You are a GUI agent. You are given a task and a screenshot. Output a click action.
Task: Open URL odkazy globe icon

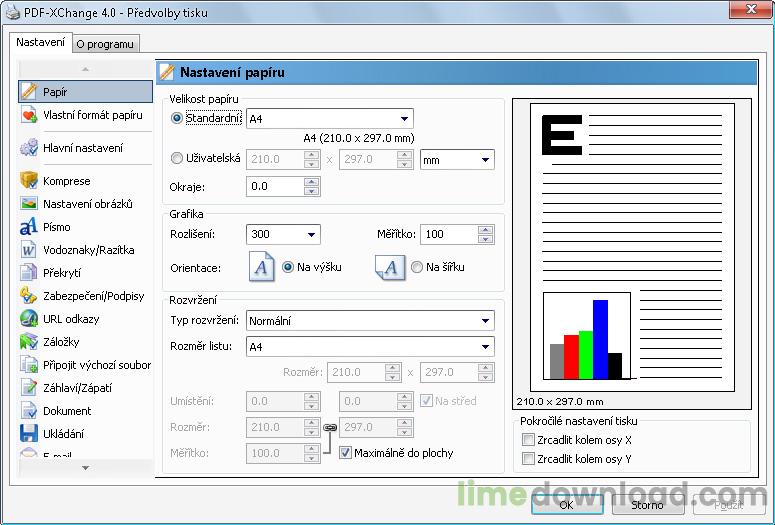click(29, 319)
